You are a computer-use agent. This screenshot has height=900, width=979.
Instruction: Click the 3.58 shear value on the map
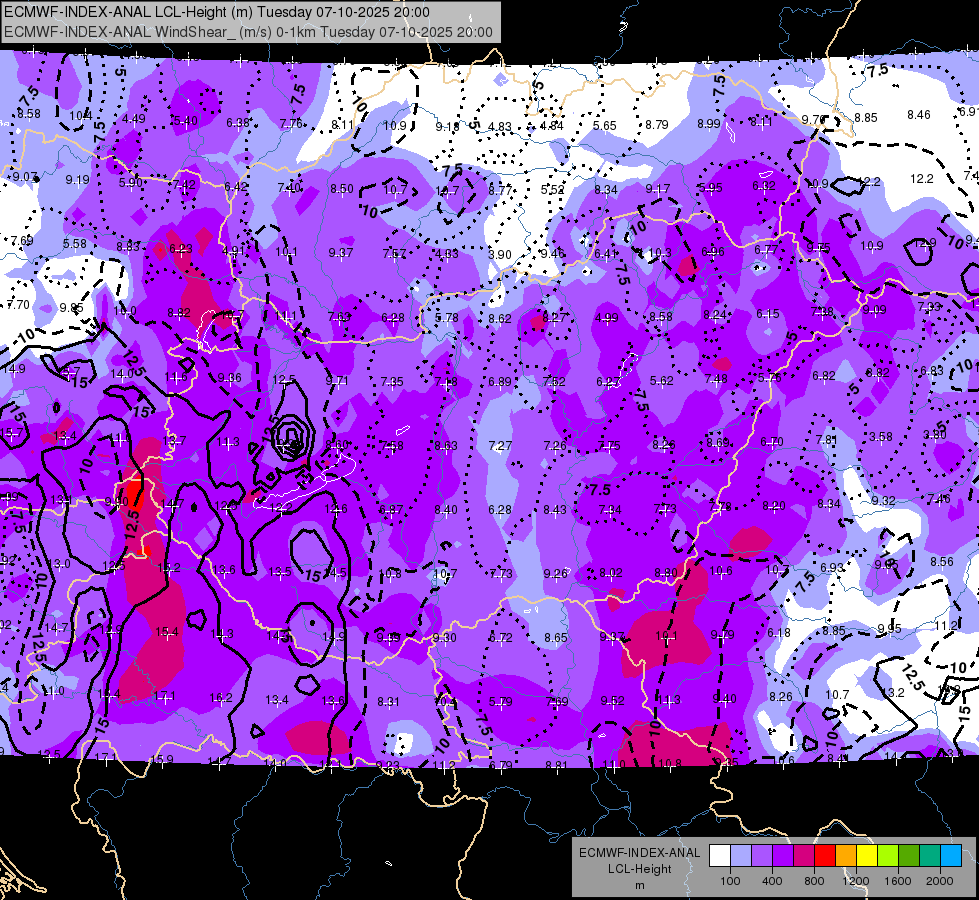pos(880,437)
